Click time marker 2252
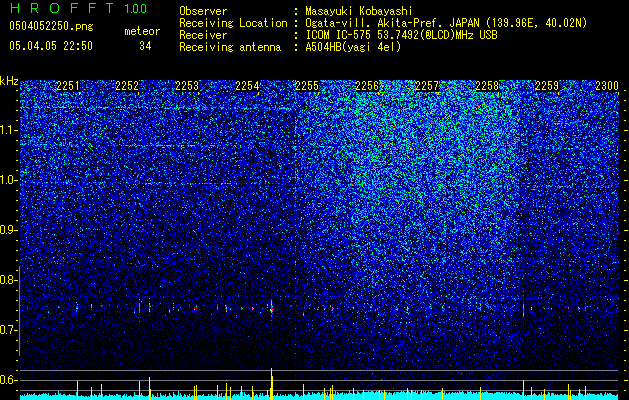The height and width of the screenshot is (400, 629). tap(127, 86)
